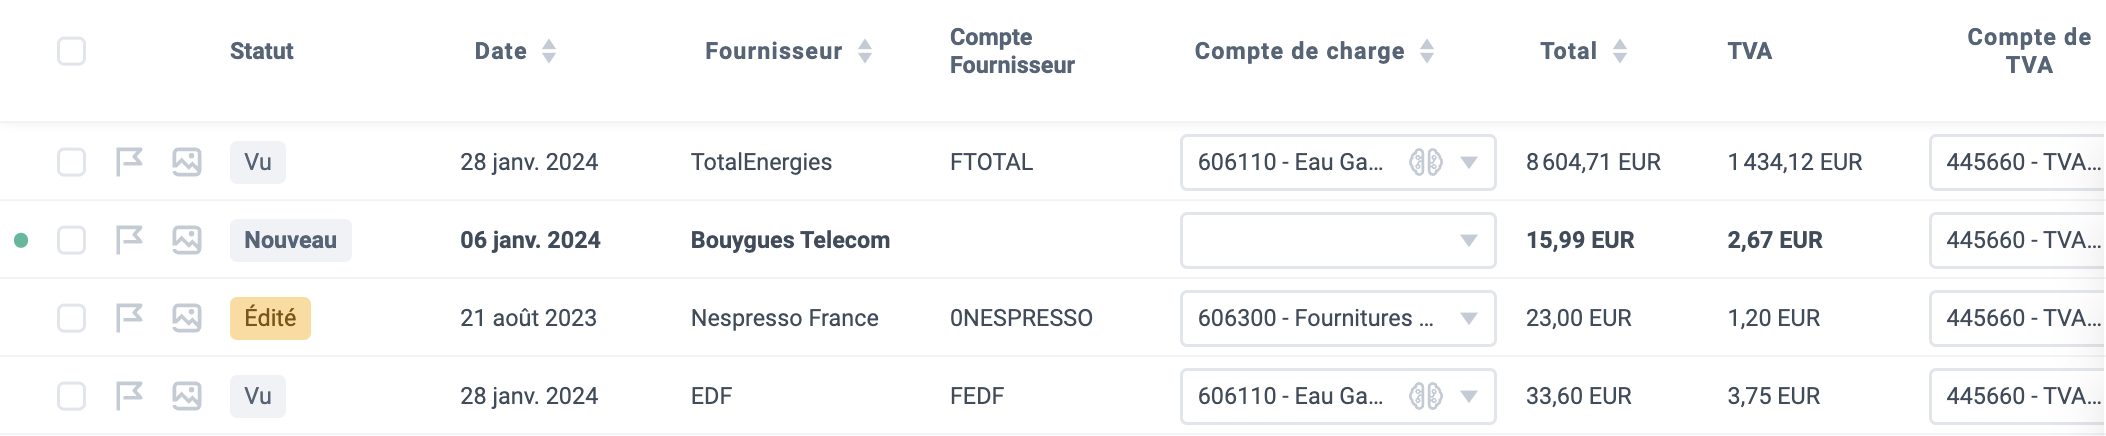Click the Édité status badge
Screen dimensions: 2106x436
[x=270, y=318]
